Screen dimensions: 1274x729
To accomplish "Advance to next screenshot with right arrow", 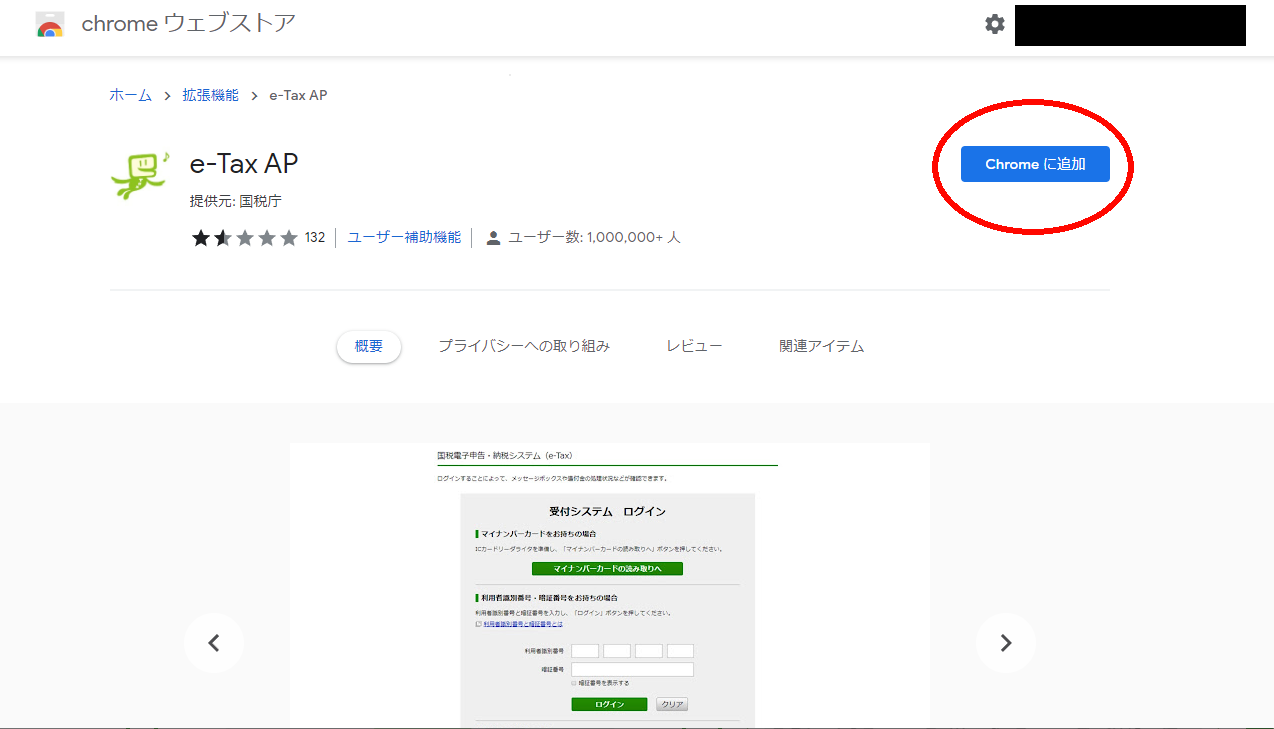I will click(1006, 643).
